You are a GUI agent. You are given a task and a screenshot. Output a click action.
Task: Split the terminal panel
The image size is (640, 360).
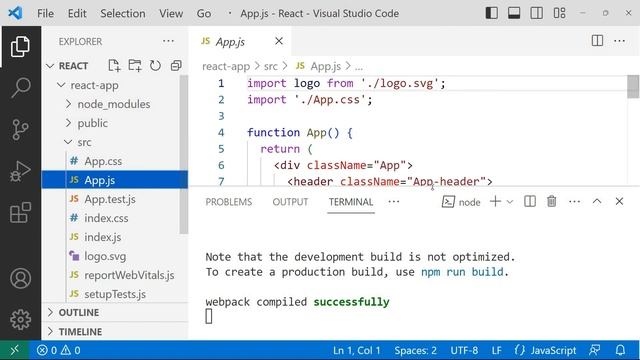[x=530, y=201]
